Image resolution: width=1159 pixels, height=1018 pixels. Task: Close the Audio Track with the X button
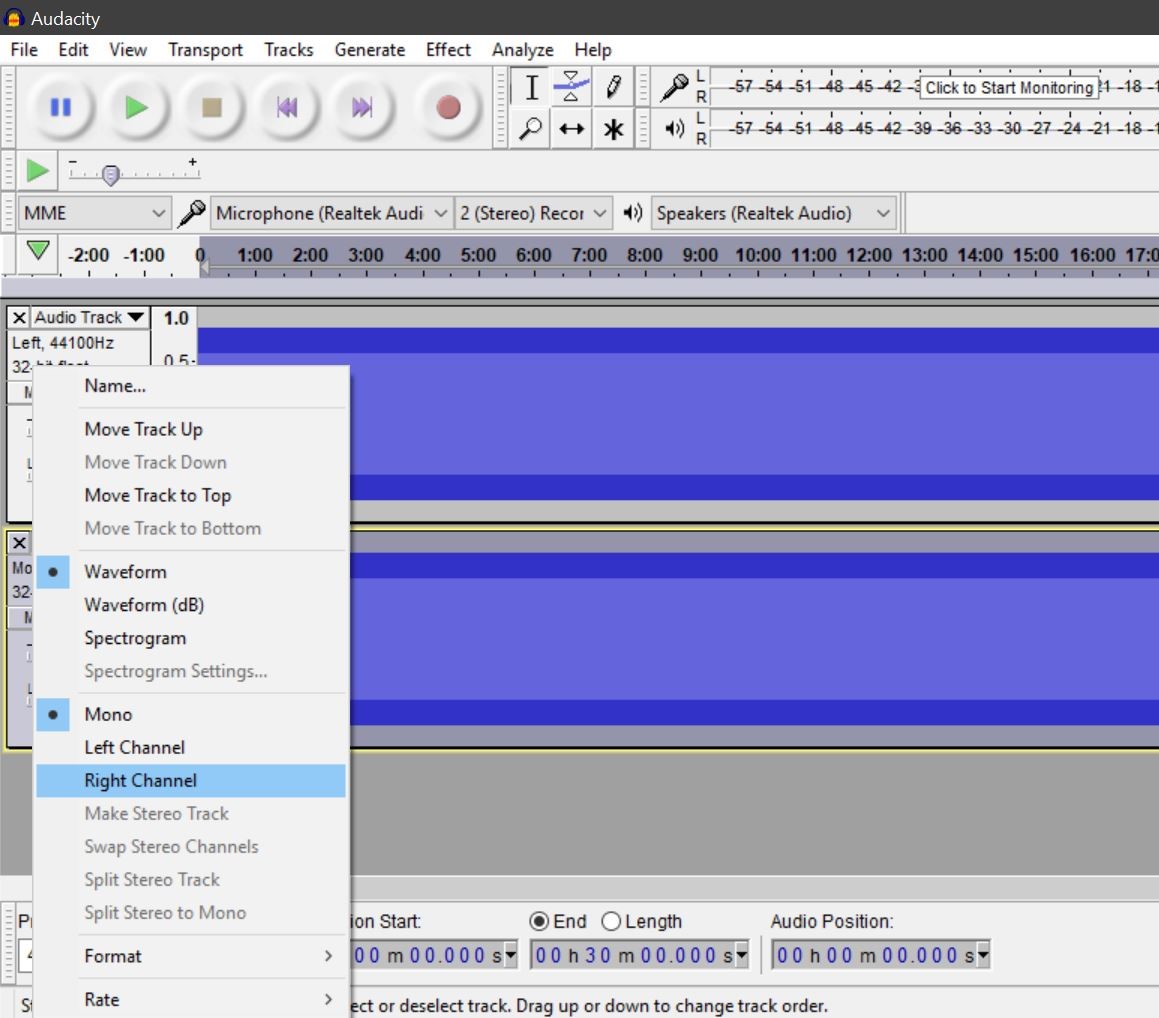point(17,317)
